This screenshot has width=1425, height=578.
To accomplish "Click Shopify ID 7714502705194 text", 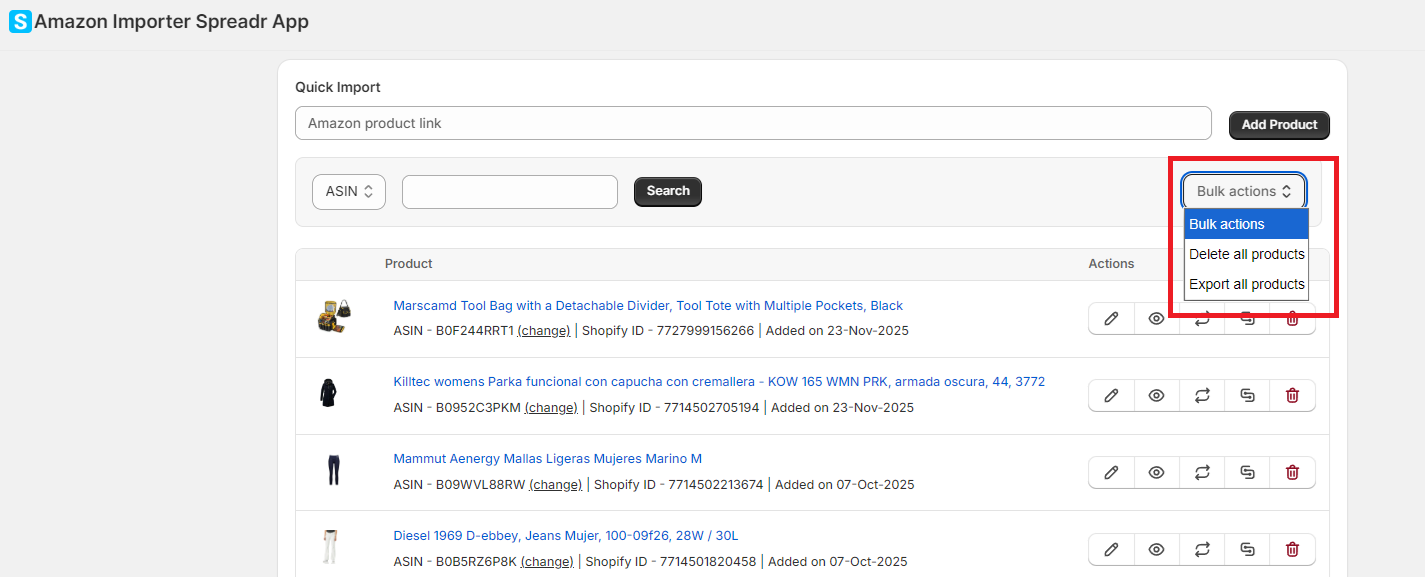I will [675, 408].
